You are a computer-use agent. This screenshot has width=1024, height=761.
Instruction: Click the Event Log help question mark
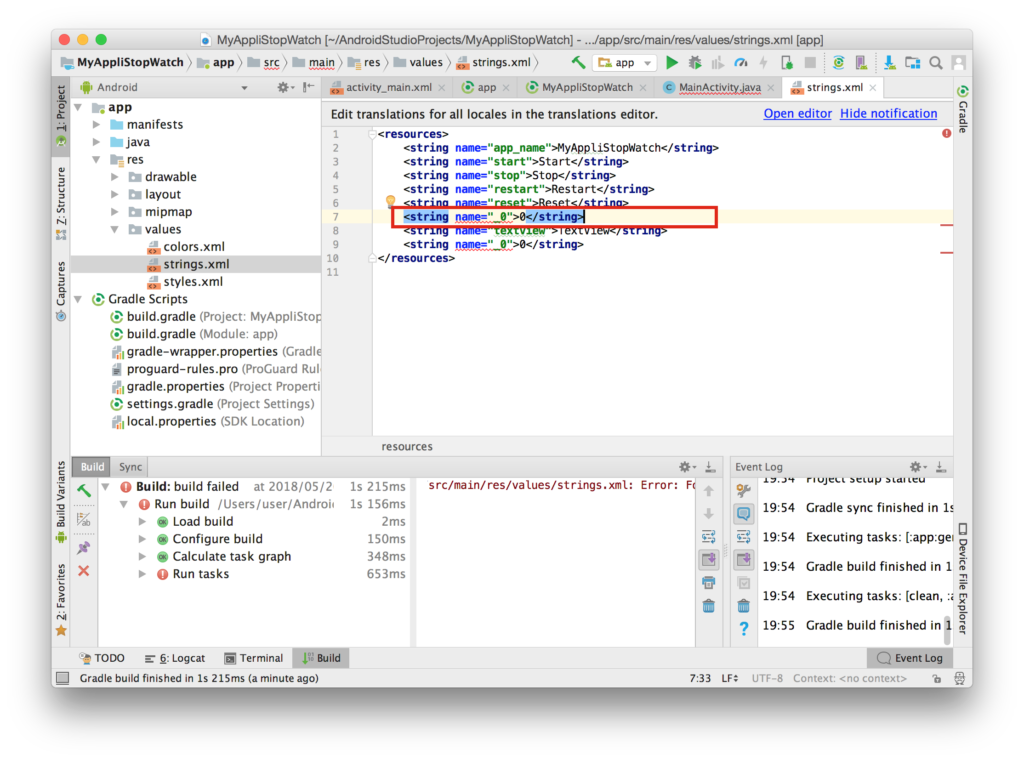tap(743, 628)
